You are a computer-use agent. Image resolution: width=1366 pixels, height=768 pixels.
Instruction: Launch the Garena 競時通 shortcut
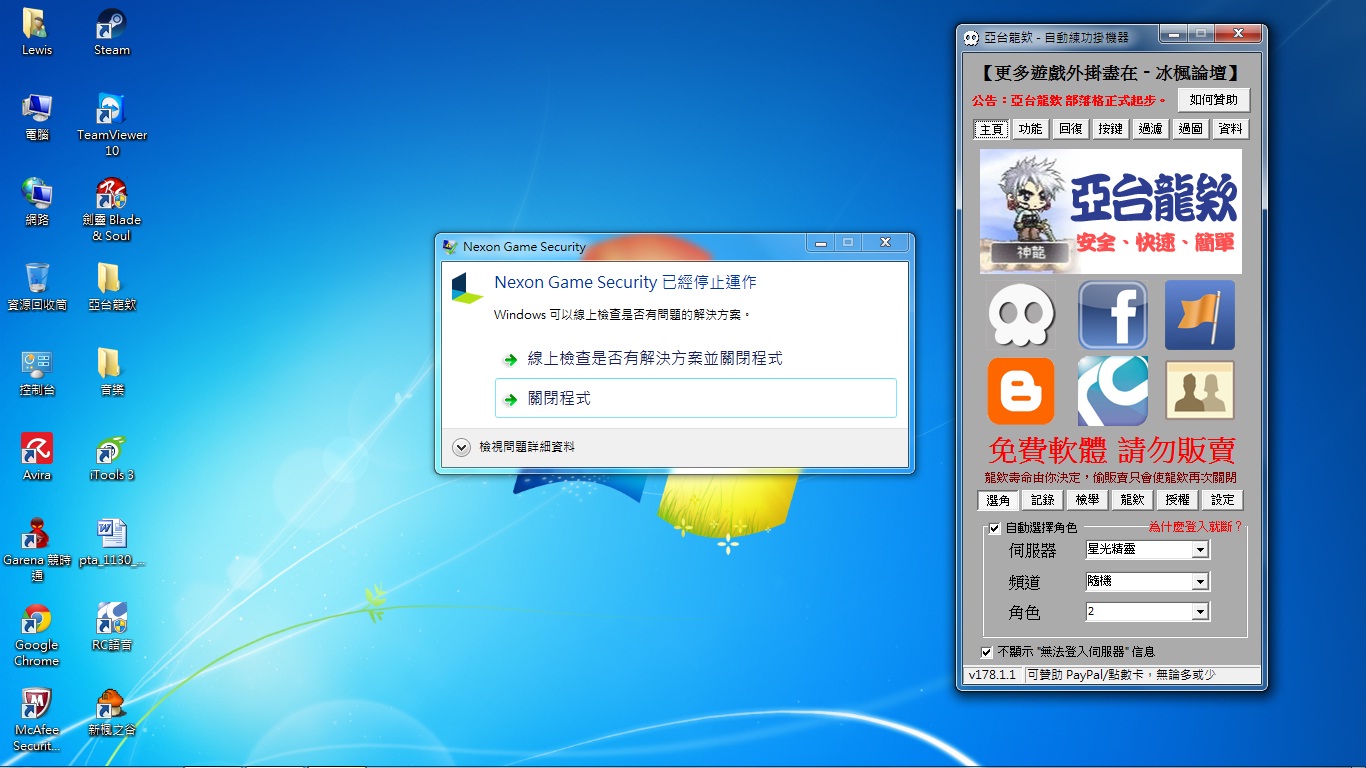(x=37, y=549)
